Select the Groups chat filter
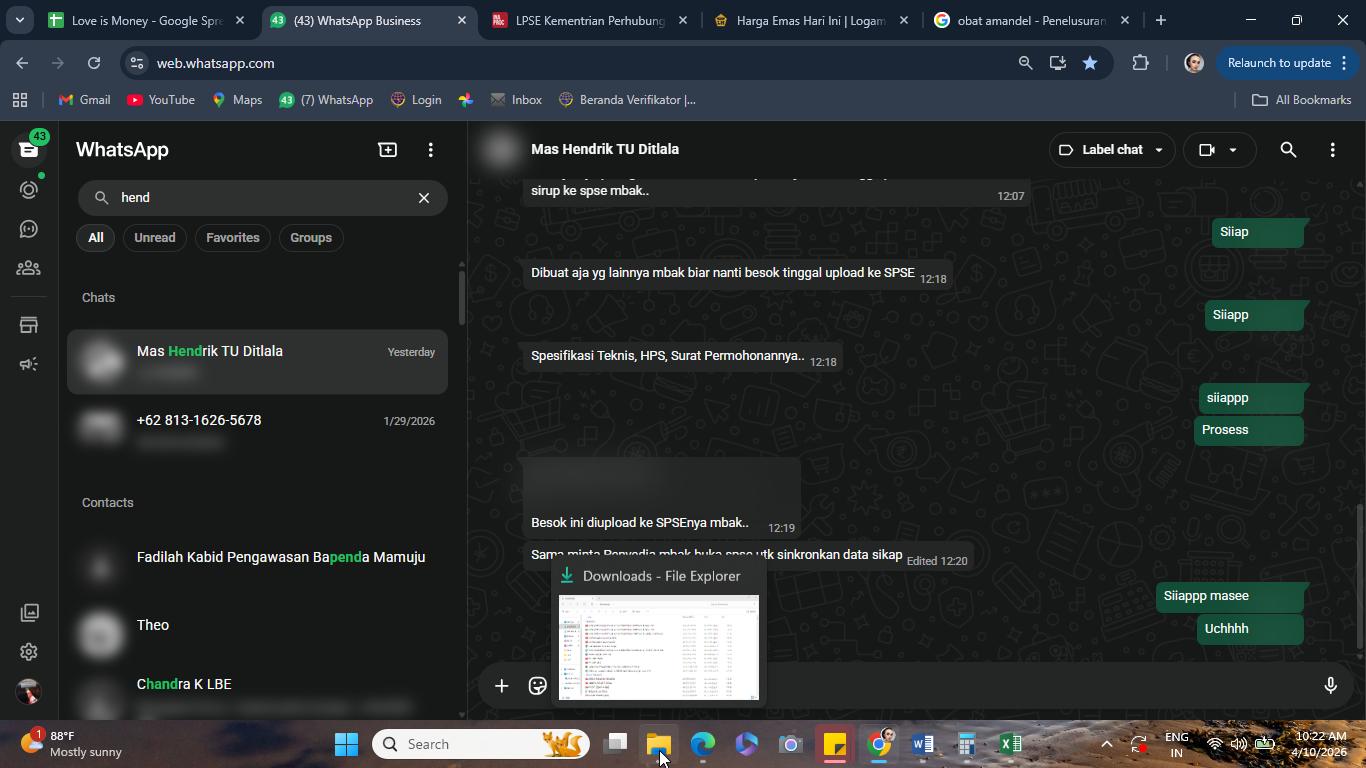Image resolution: width=1366 pixels, height=768 pixels. coord(311,238)
